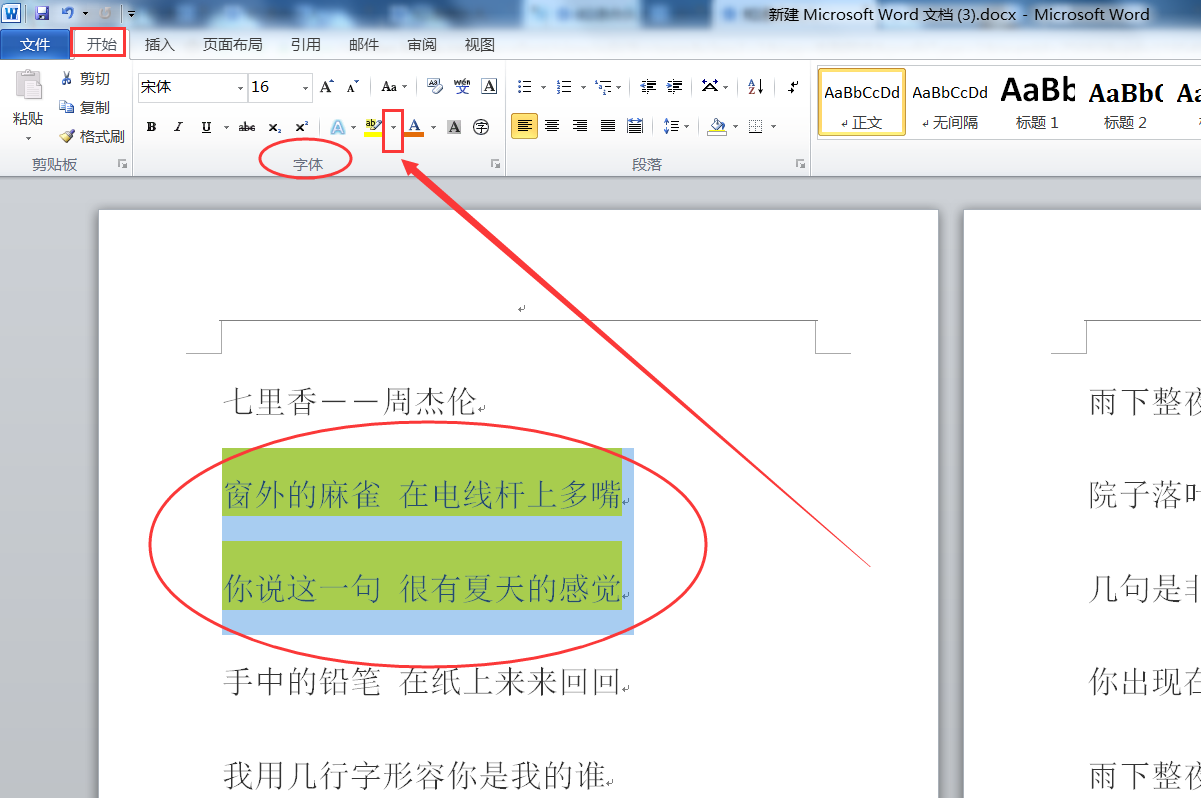The image size is (1201, 798).
Task: Switch to the 邮件 tab
Action: [364, 44]
